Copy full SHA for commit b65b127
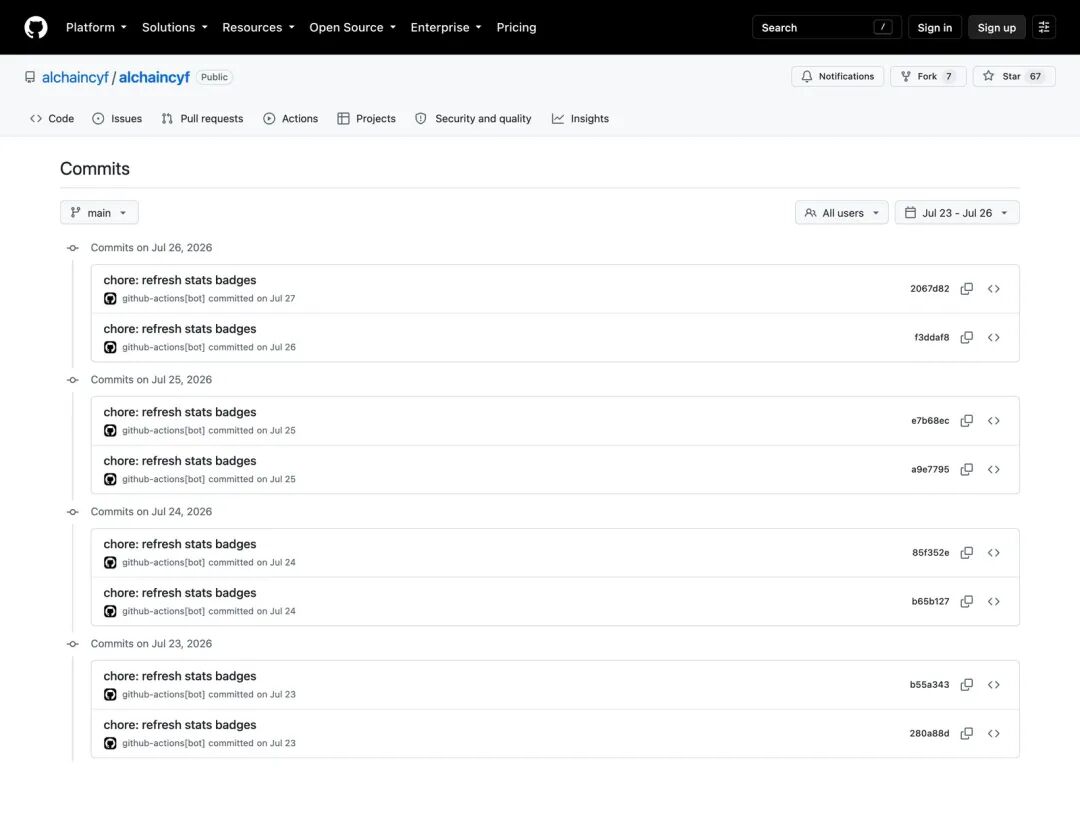The image size is (1080, 825). (x=966, y=602)
